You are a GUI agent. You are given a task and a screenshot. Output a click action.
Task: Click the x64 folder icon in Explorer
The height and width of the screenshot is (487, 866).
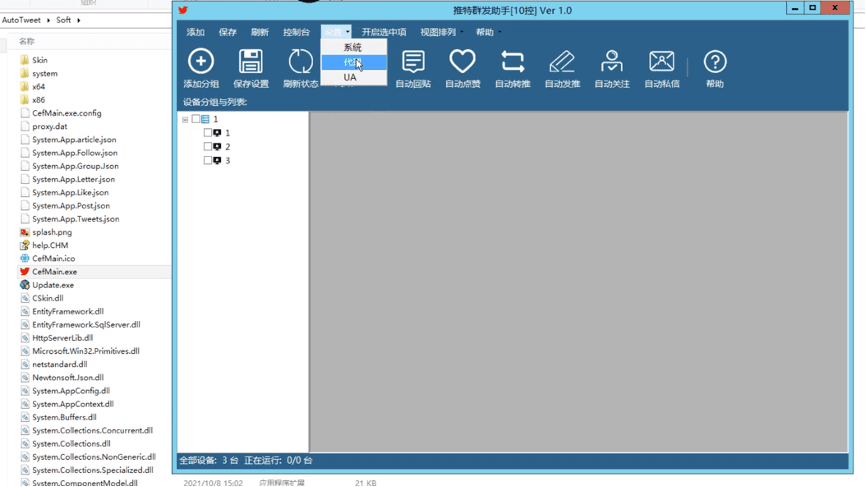[24, 86]
